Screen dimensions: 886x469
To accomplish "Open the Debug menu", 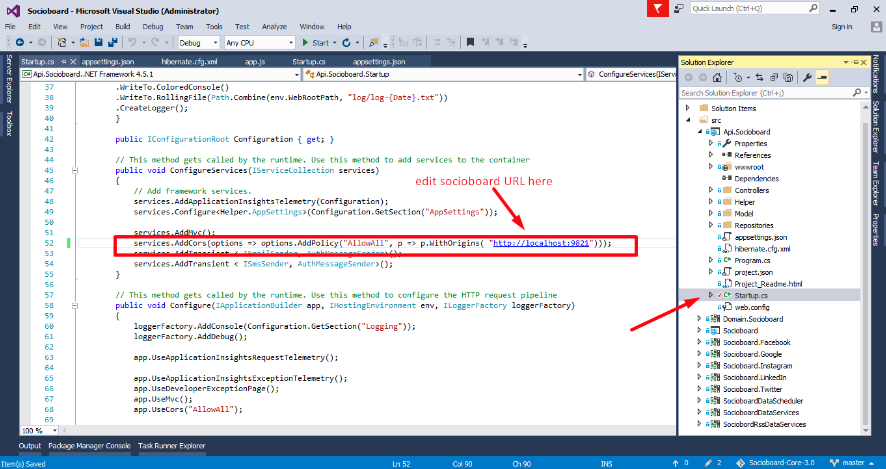I will (153, 27).
